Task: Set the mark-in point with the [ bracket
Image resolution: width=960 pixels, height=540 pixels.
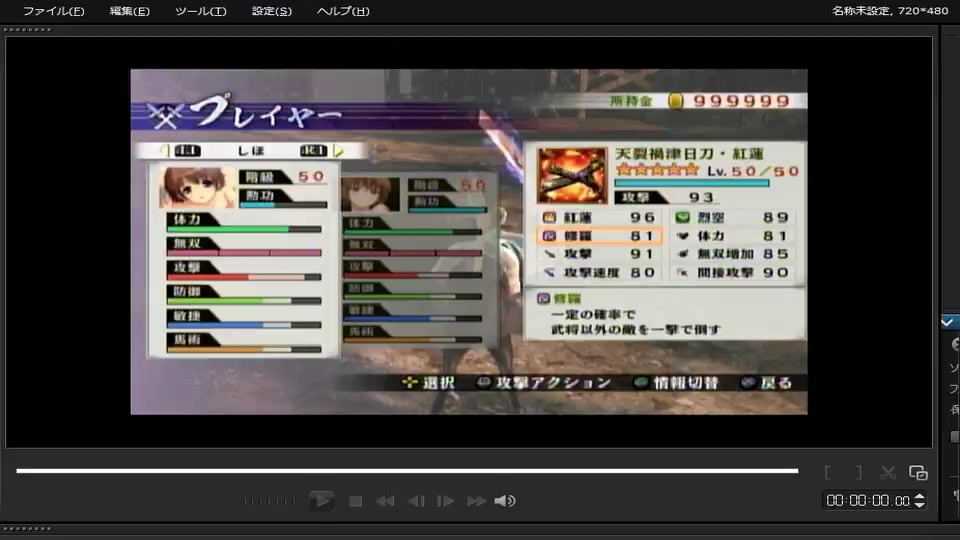Action: [x=828, y=473]
